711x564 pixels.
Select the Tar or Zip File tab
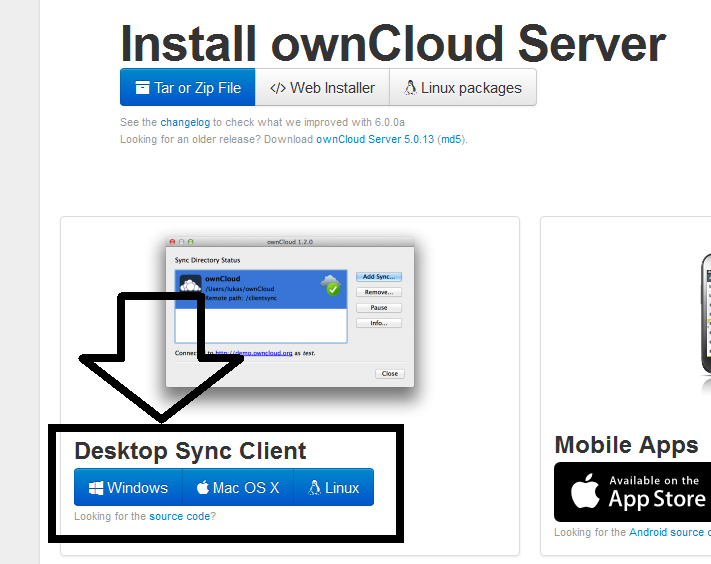pos(188,87)
